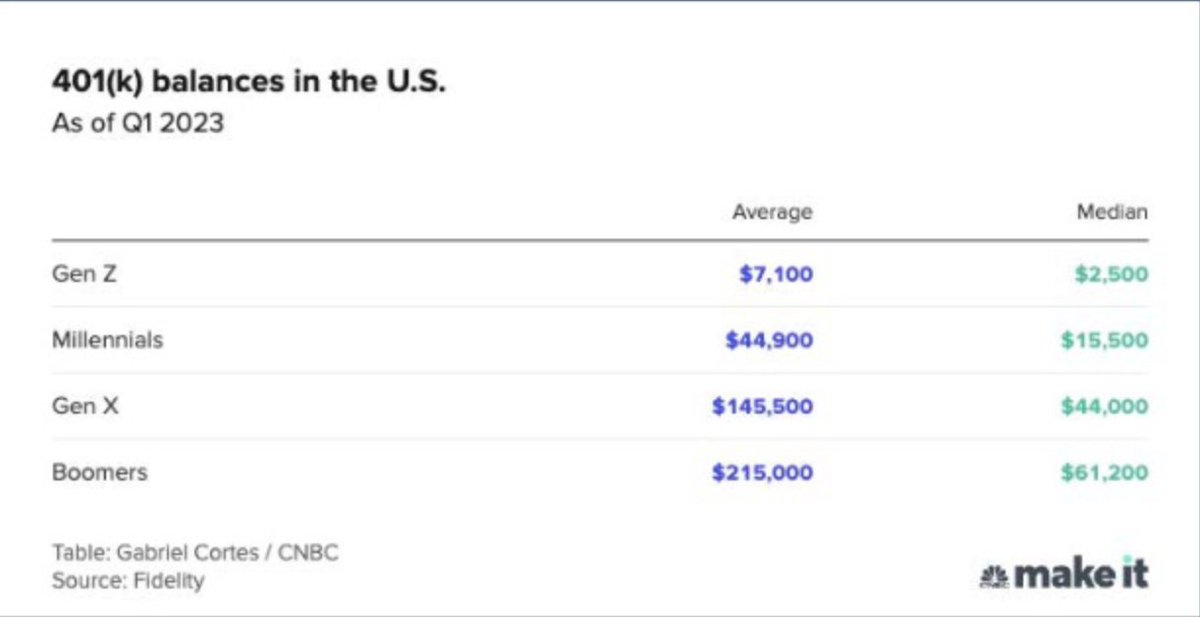Image resolution: width=1200 pixels, height=617 pixels.
Task: Click the Millennials row label
Action: coord(107,340)
